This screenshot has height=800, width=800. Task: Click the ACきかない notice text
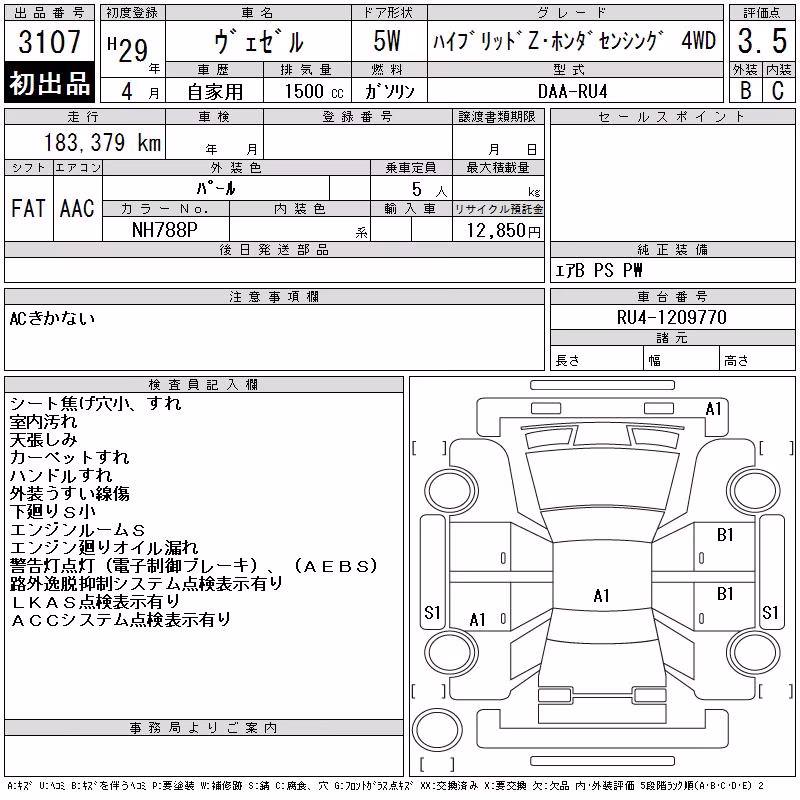click(x=52, y=318)
